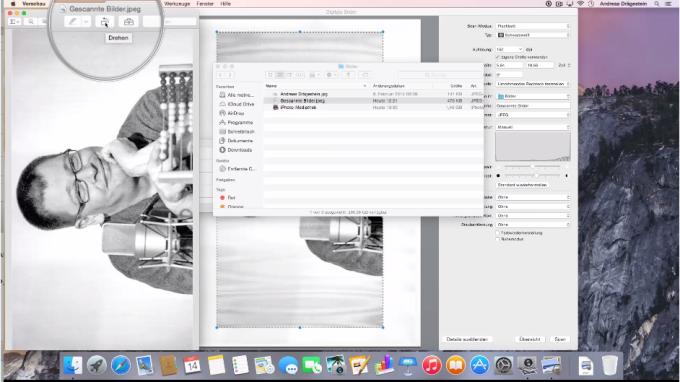Open the sidebar view menu button in Preview
This screenshot has height=382, width=680.
[14, 21]
